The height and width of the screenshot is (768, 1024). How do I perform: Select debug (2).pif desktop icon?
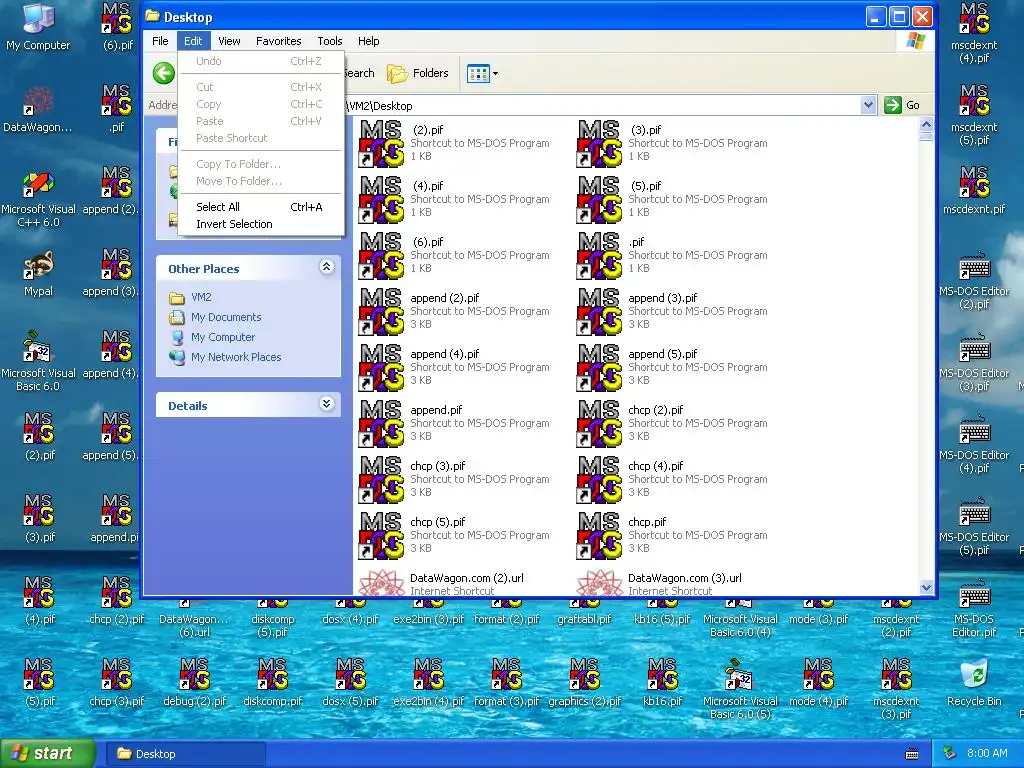[x=194, y=682]
